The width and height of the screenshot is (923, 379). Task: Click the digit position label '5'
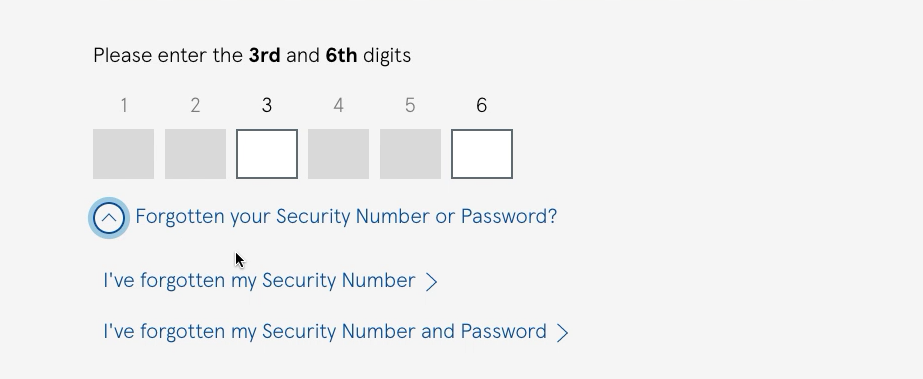point(410,105)
